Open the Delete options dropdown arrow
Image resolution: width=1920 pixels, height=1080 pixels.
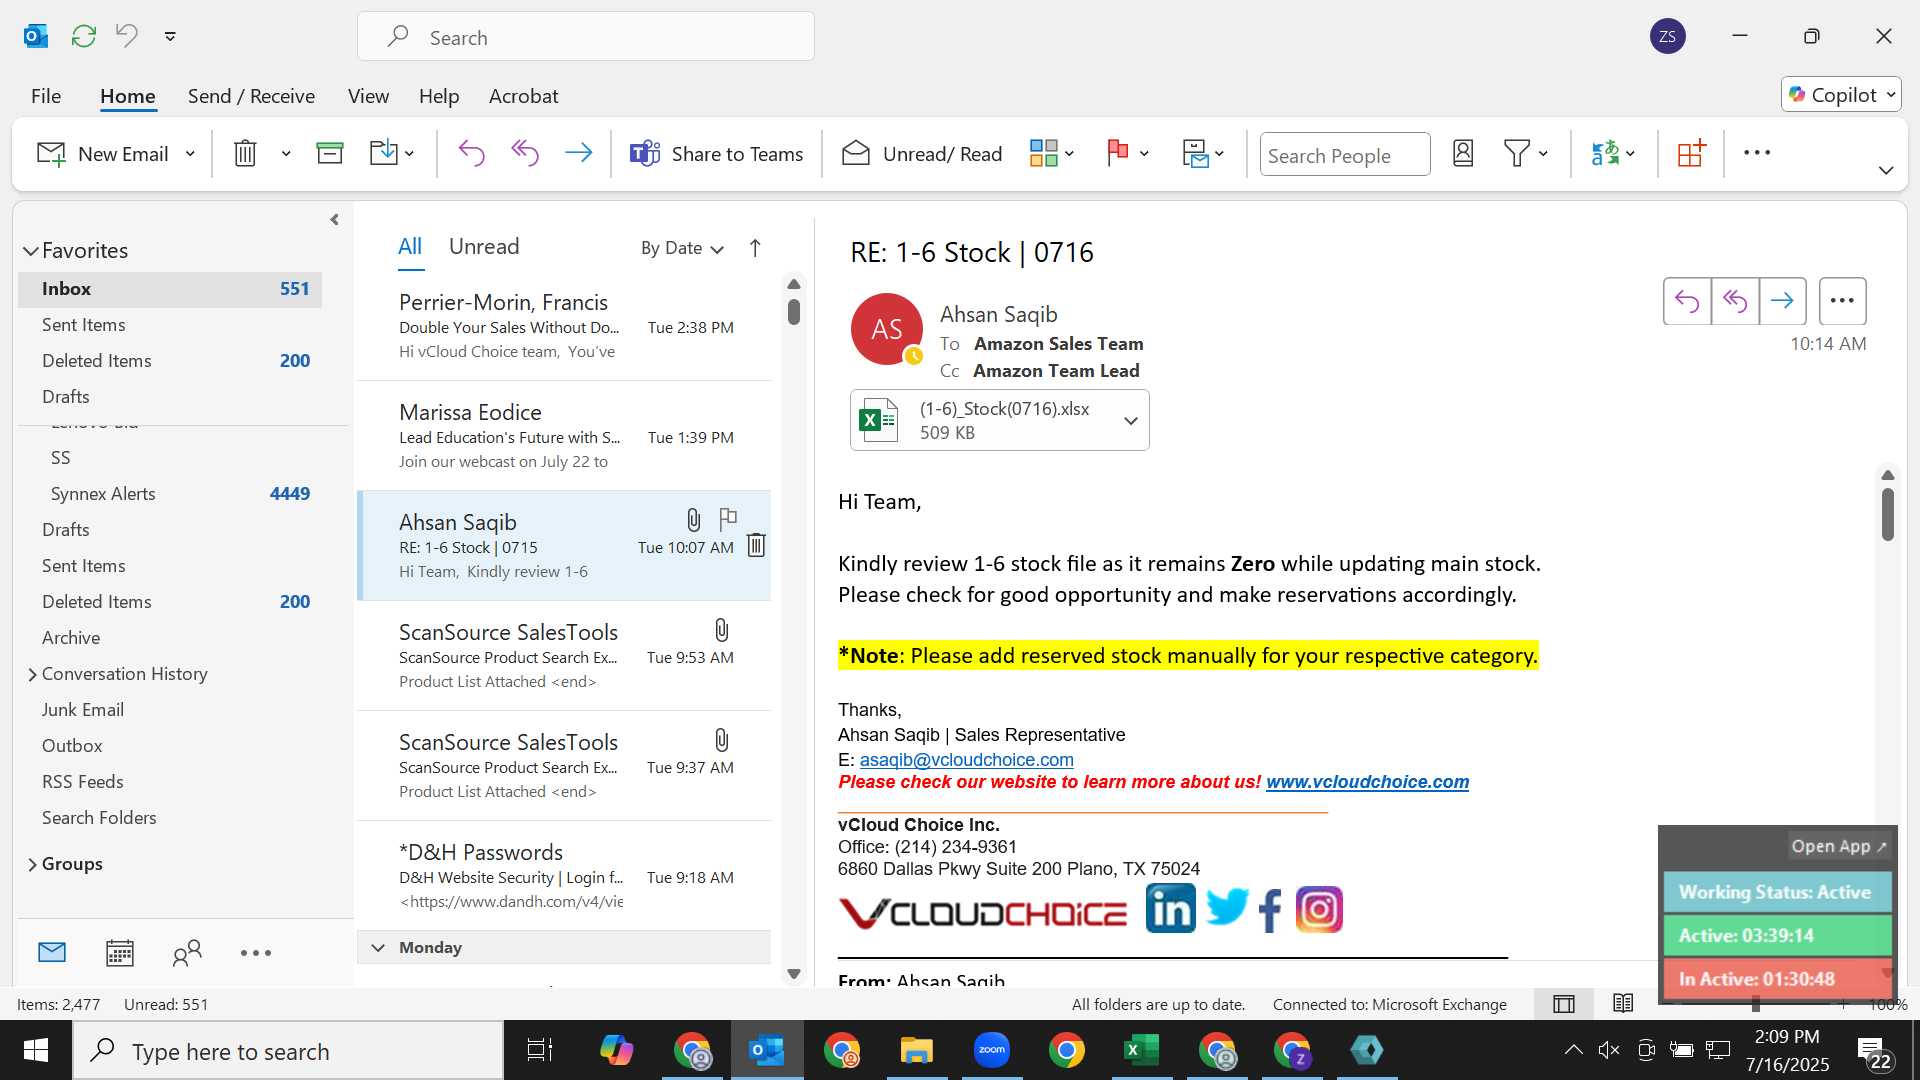pos(286,154)
